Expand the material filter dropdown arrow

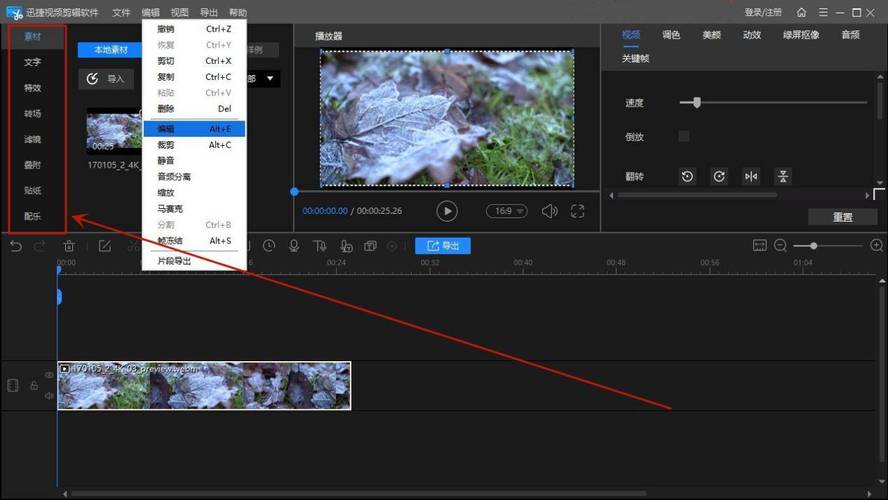(x=270, y=78)
